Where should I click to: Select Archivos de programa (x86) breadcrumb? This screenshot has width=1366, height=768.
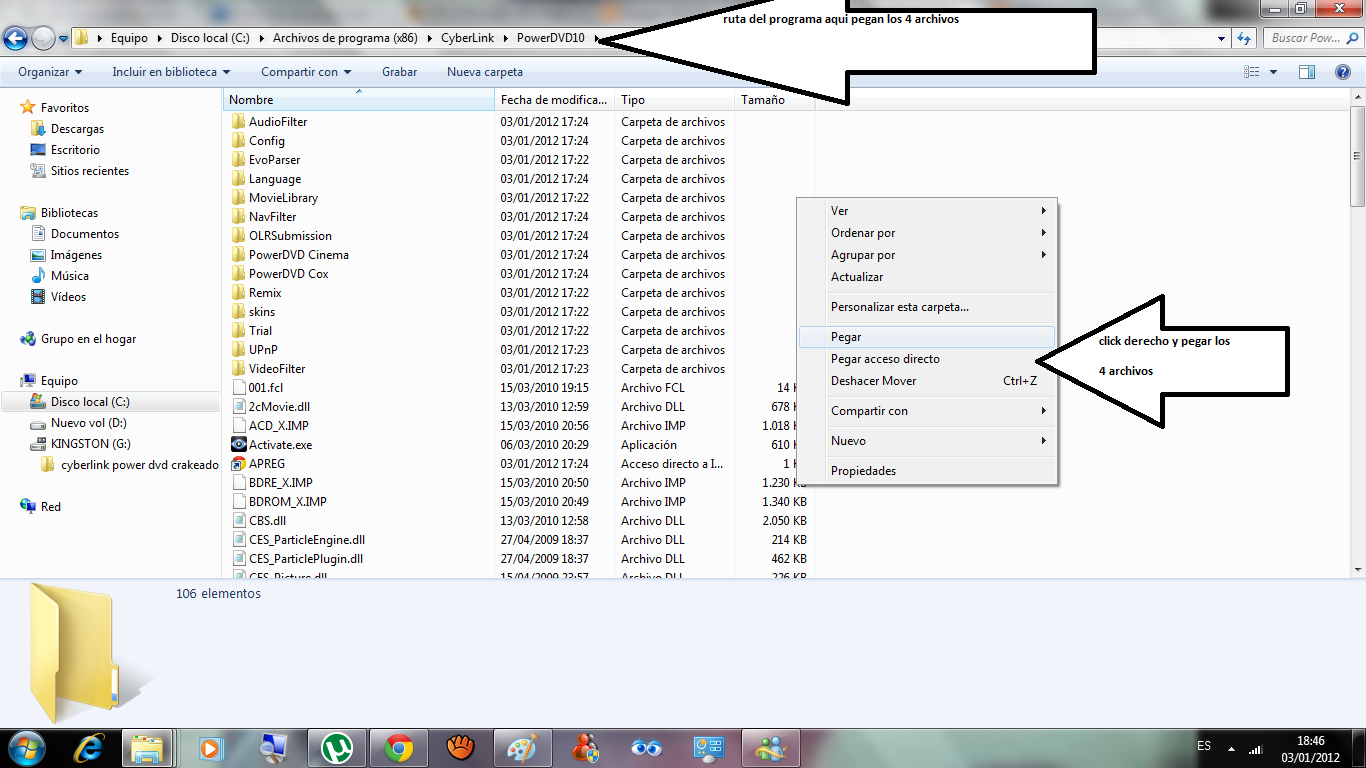point(345,38)
